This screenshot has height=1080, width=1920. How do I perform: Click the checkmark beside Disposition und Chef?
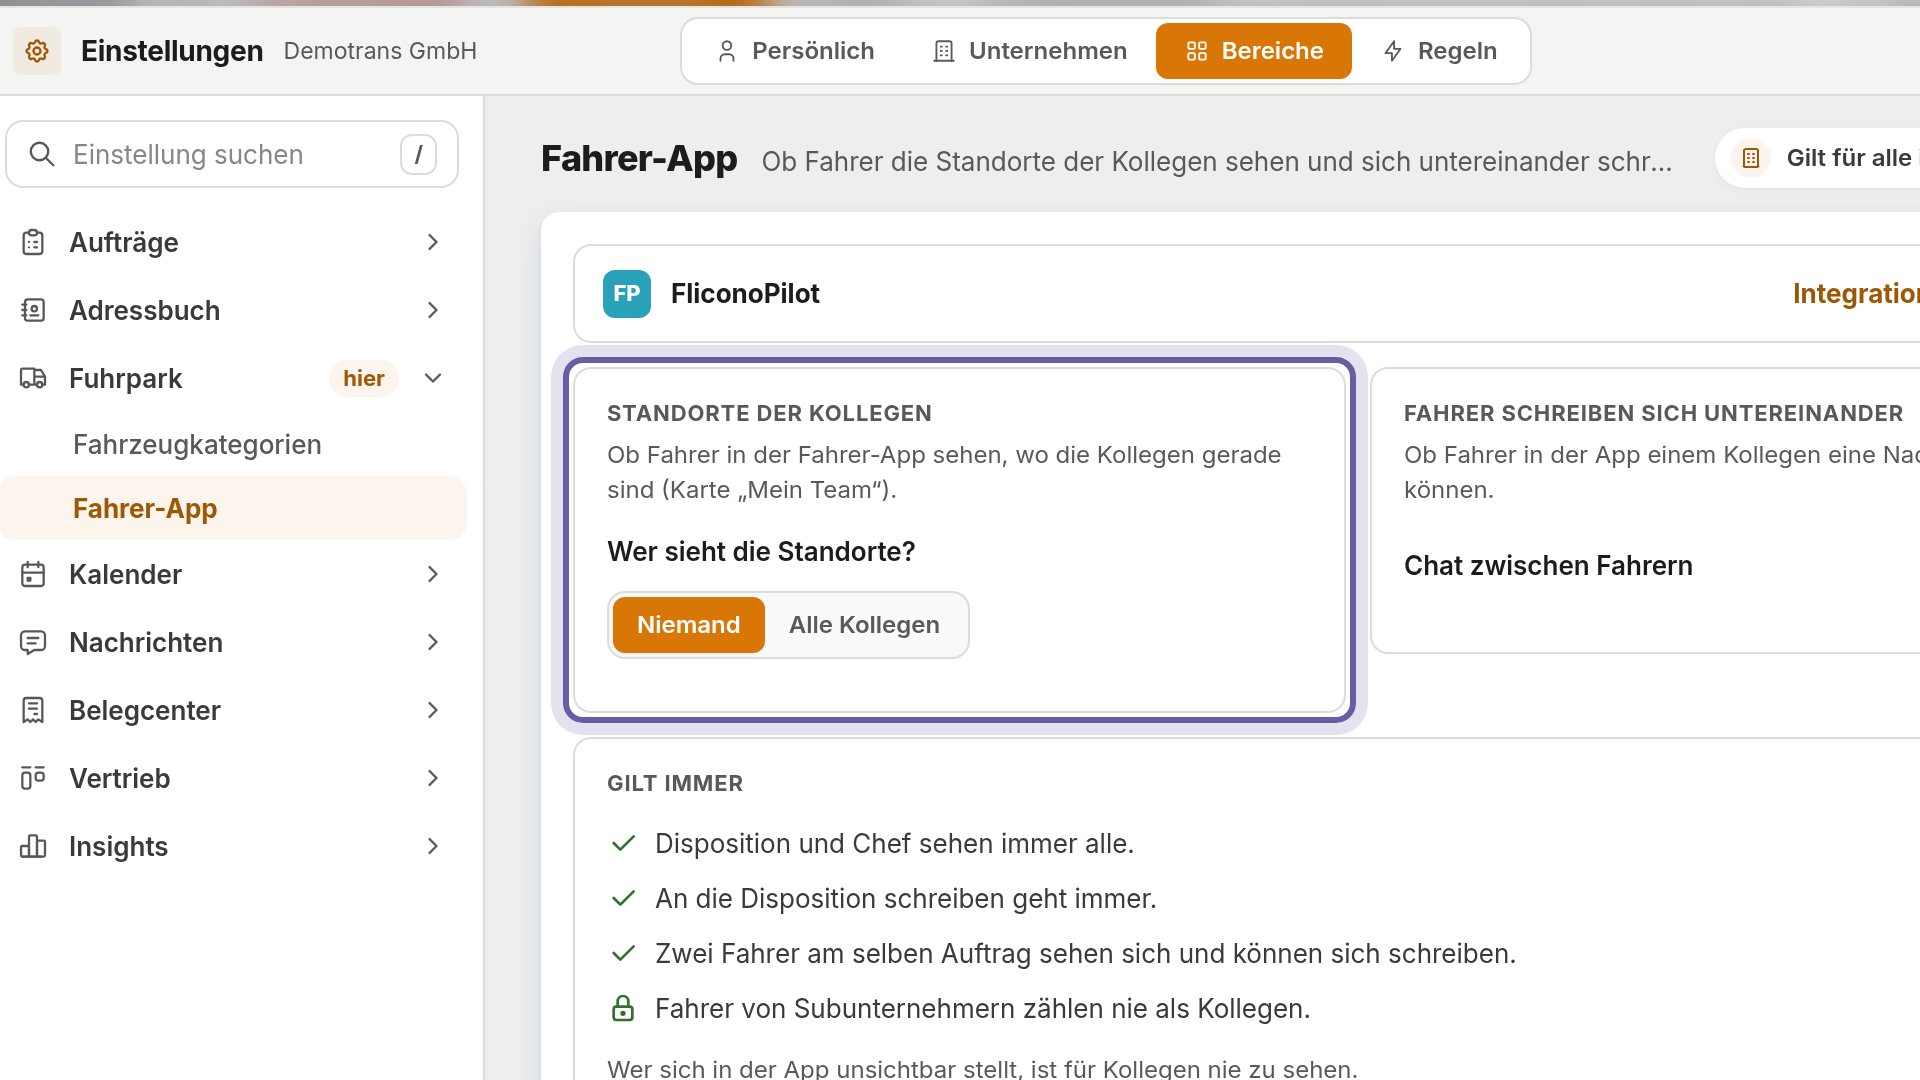[623, 844]
